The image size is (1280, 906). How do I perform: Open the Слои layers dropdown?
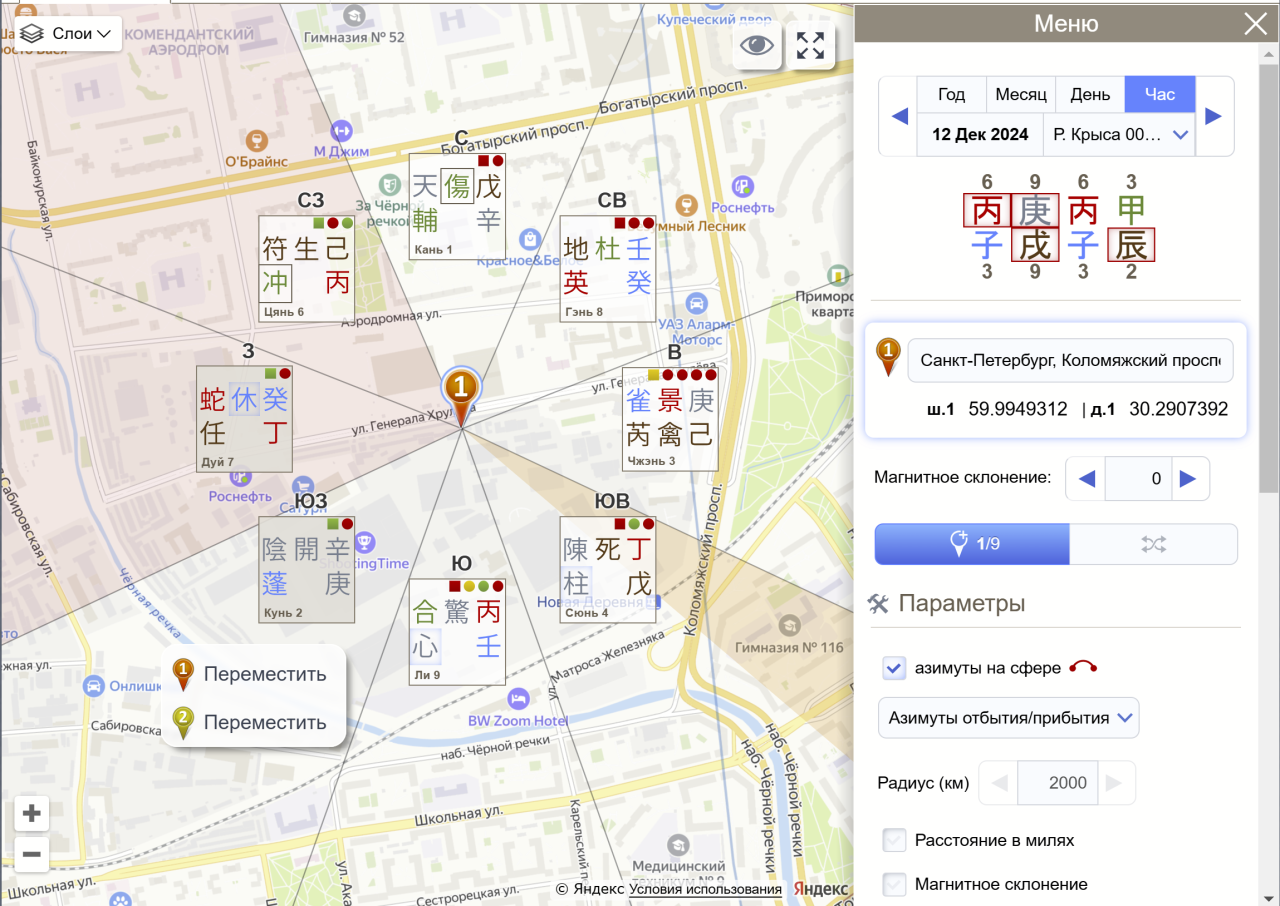(68, 33)
